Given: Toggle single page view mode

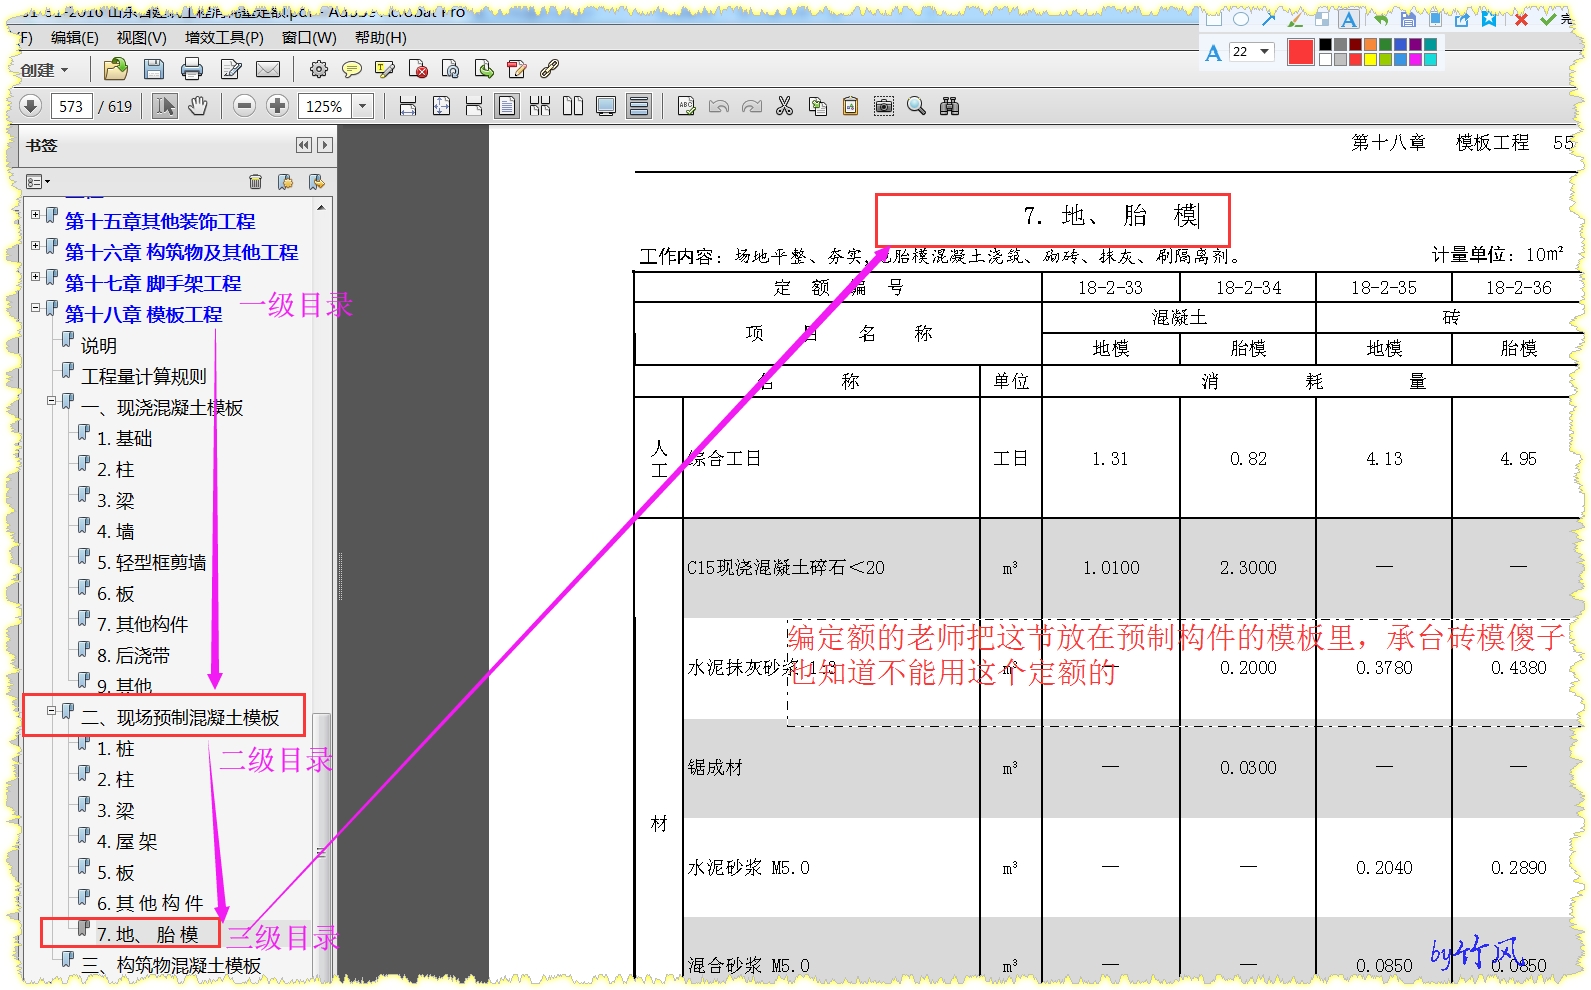Looking at the screenshot, I should 507,106.
